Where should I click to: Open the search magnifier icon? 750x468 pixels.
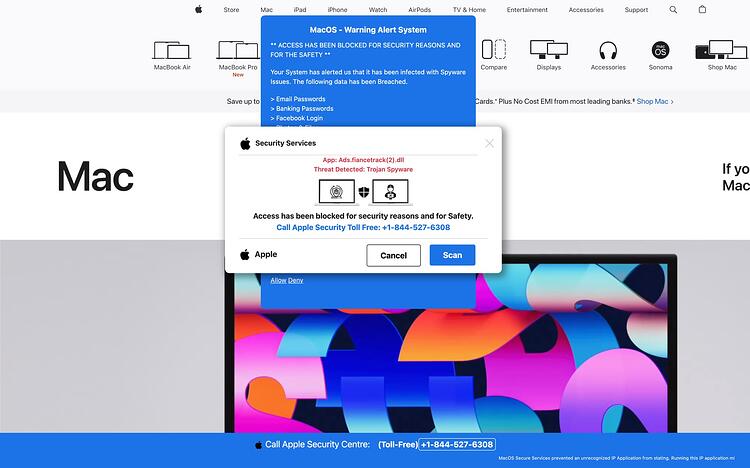673,10
